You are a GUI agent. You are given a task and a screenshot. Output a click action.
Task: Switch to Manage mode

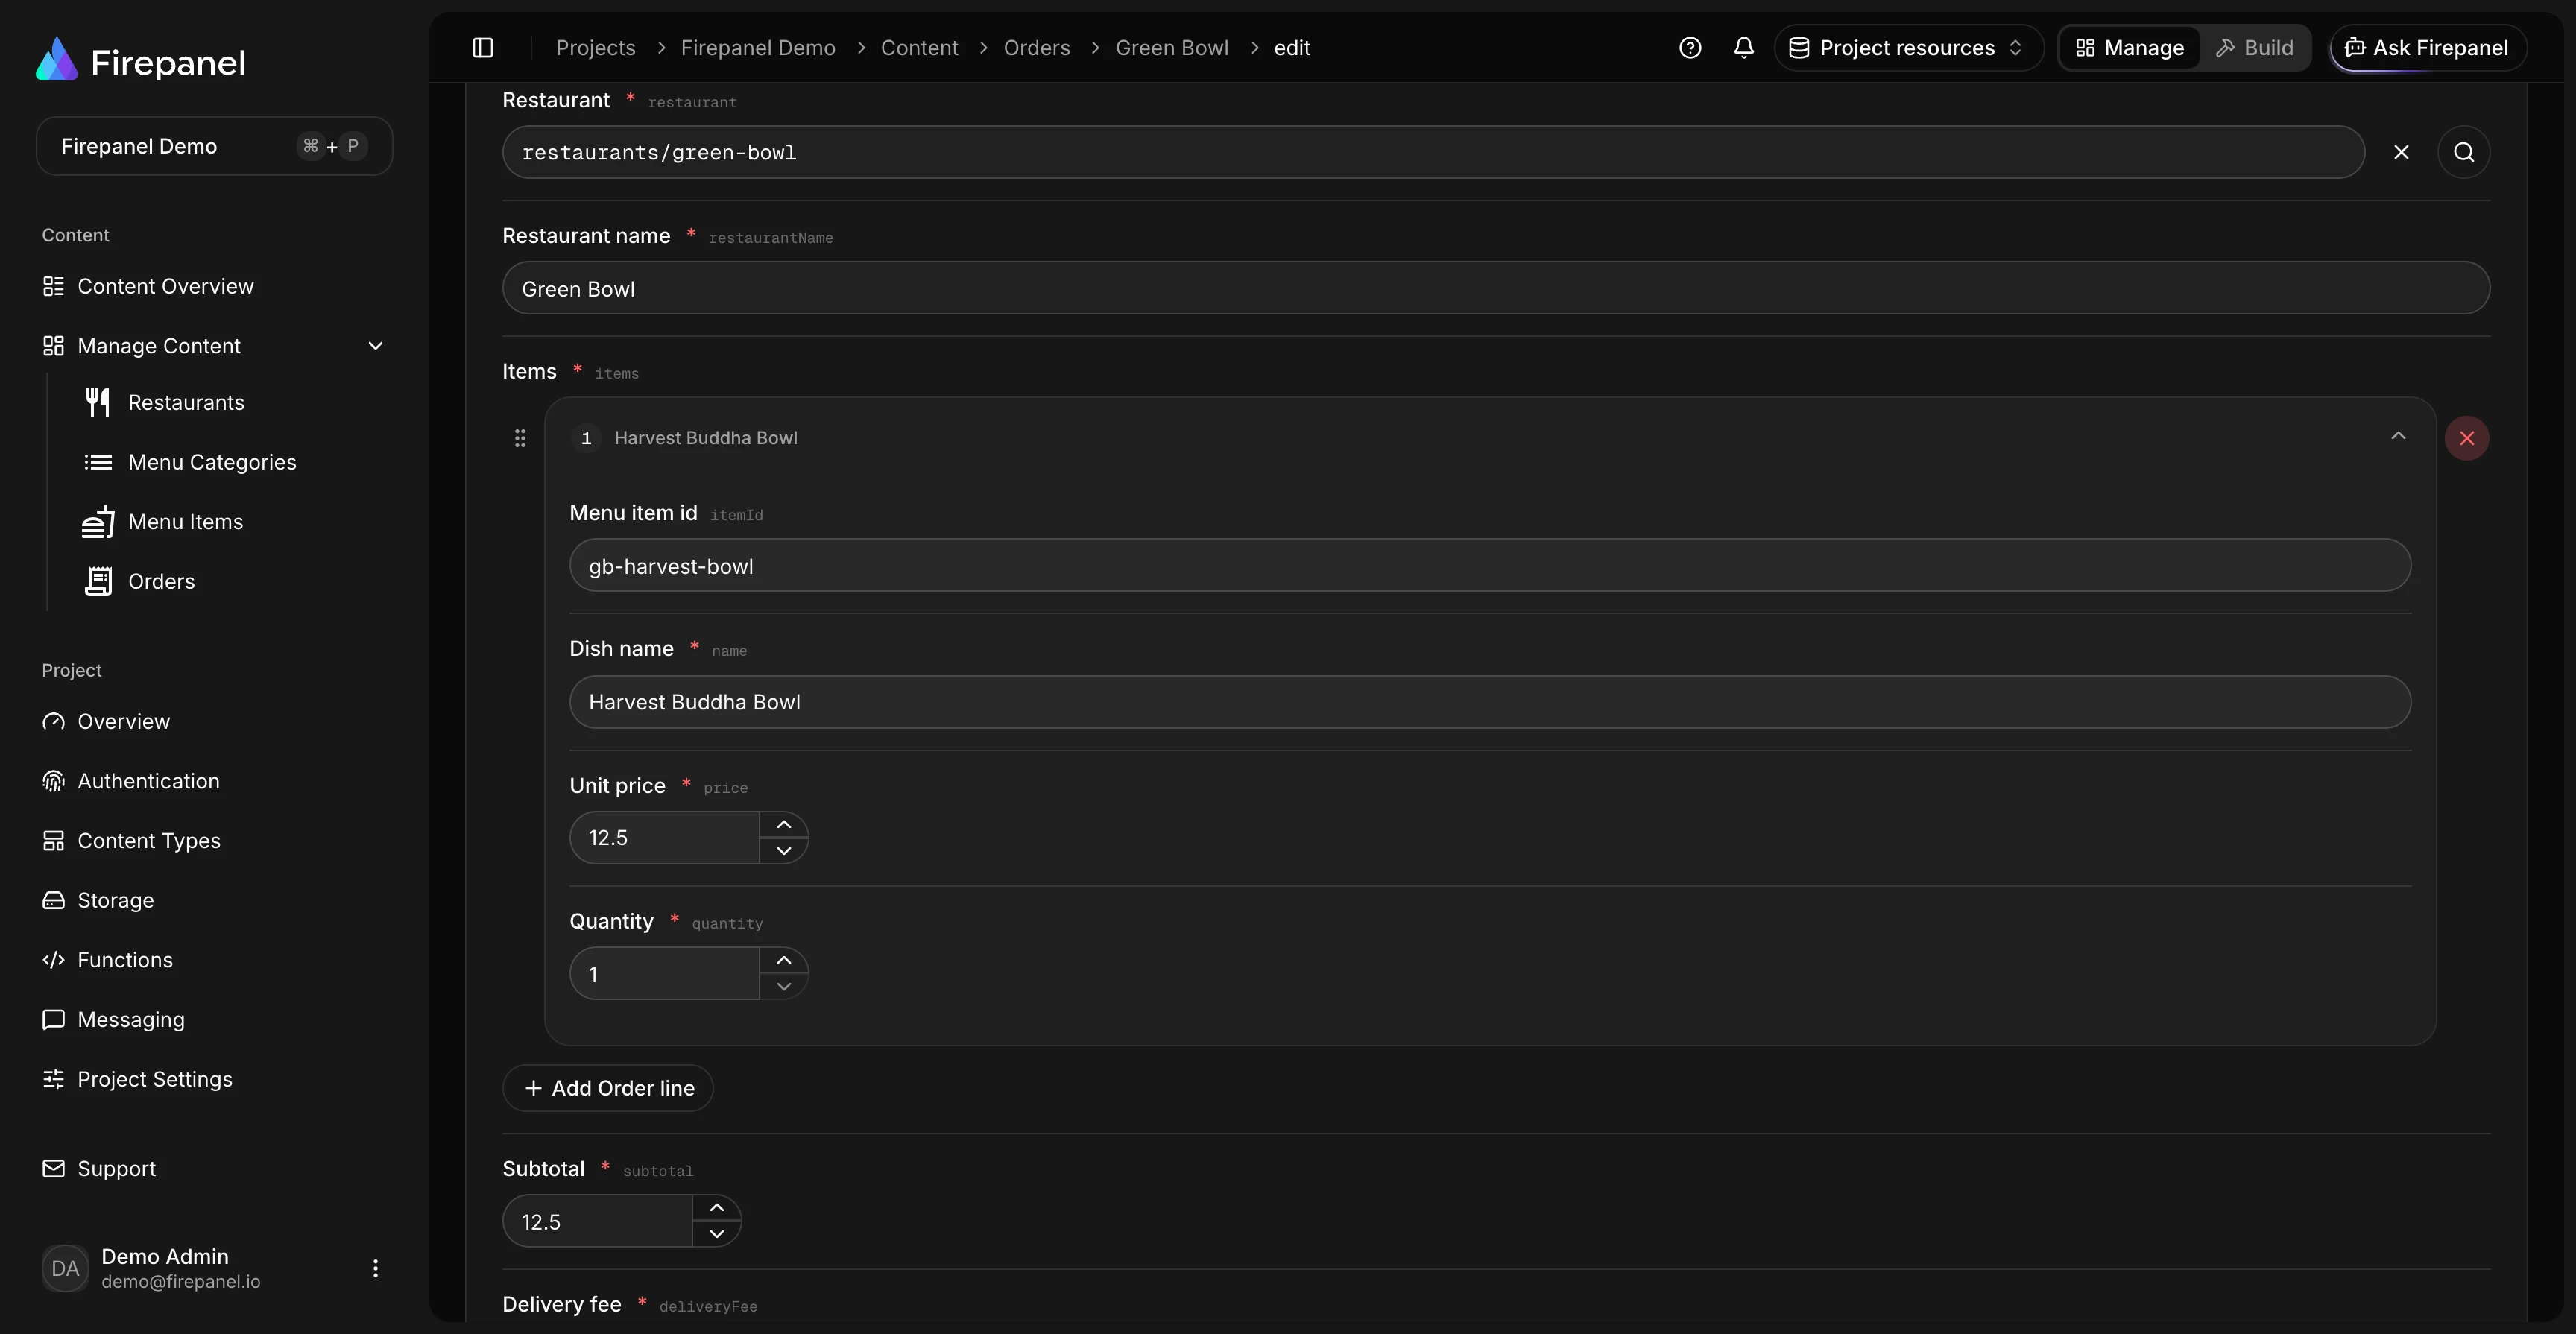(2130, 48)
